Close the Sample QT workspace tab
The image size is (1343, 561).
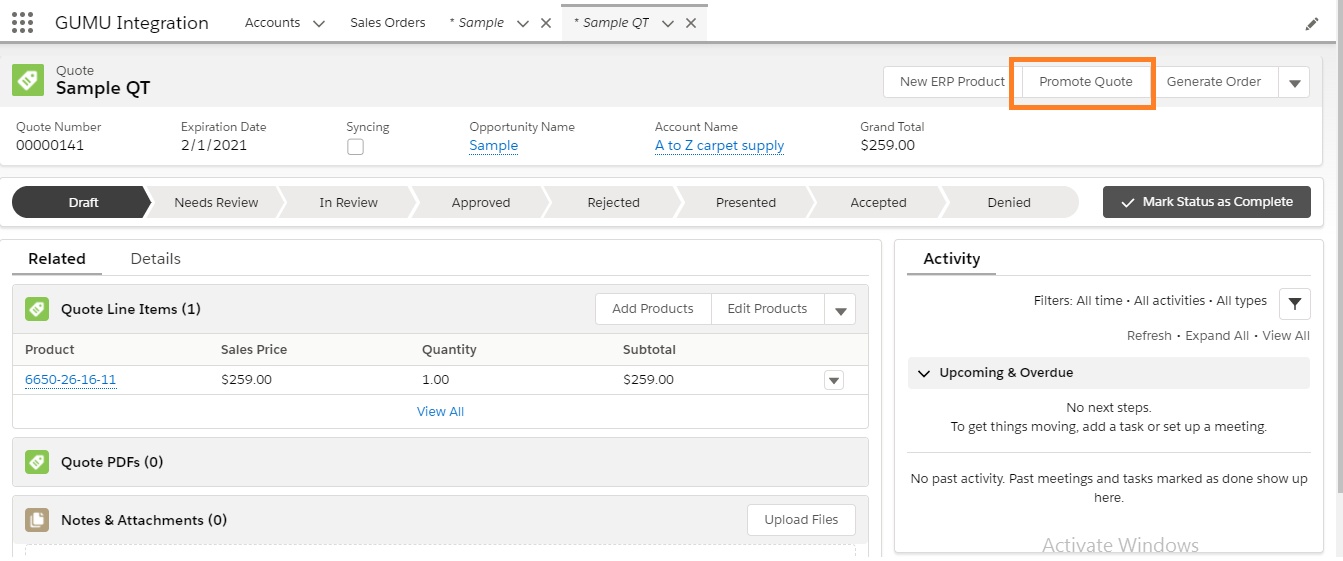(x=690, y=23)
